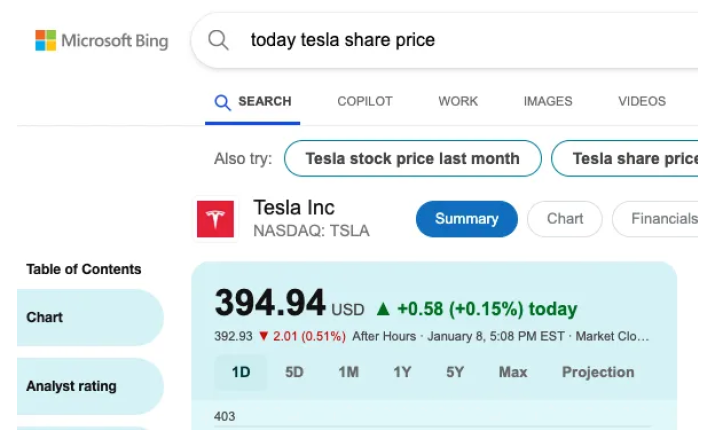This screenshot has width=716, height=441.
Task: Click the blue search icon beside SEARCH
Action: tap(222, 102)
